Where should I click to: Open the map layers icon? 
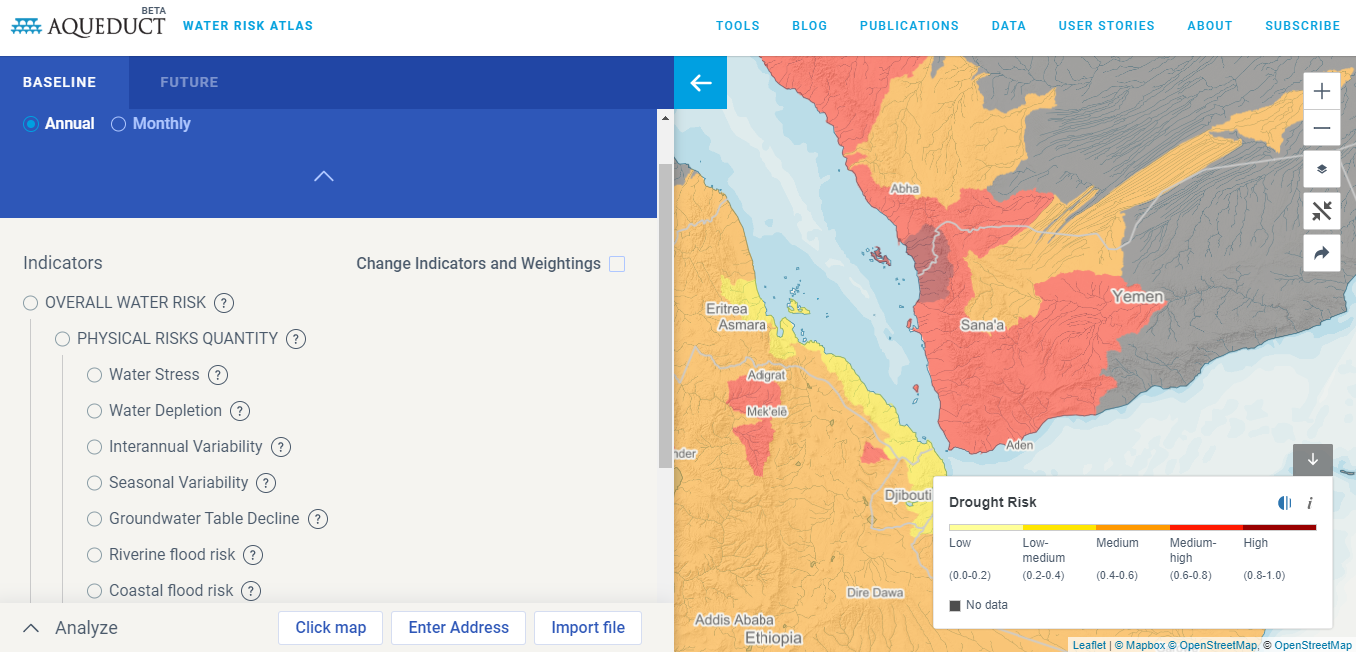click(x=1322, y=169)
